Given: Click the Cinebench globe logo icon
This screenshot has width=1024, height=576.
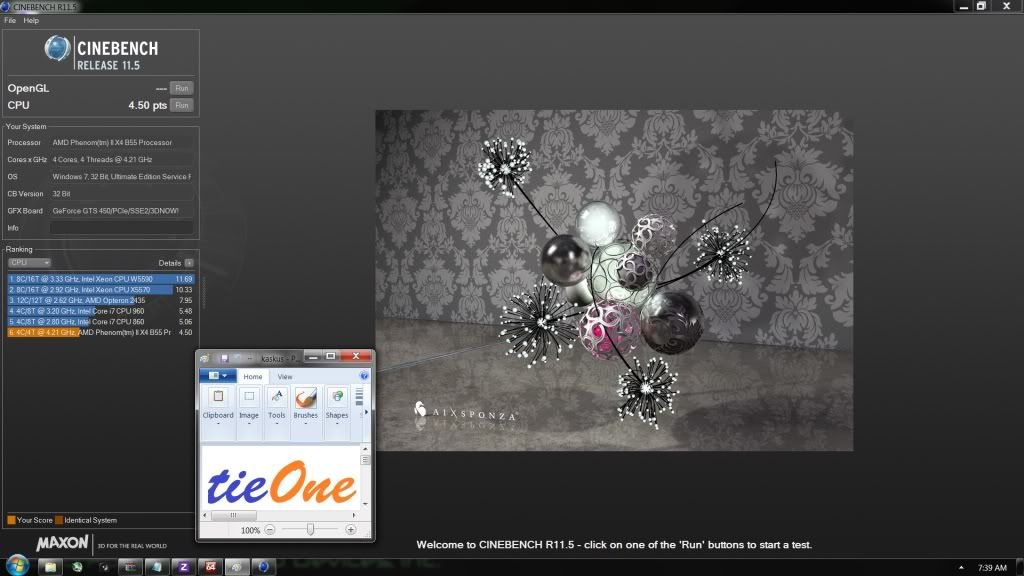Looking at the screenshot, I should (57, 48).
